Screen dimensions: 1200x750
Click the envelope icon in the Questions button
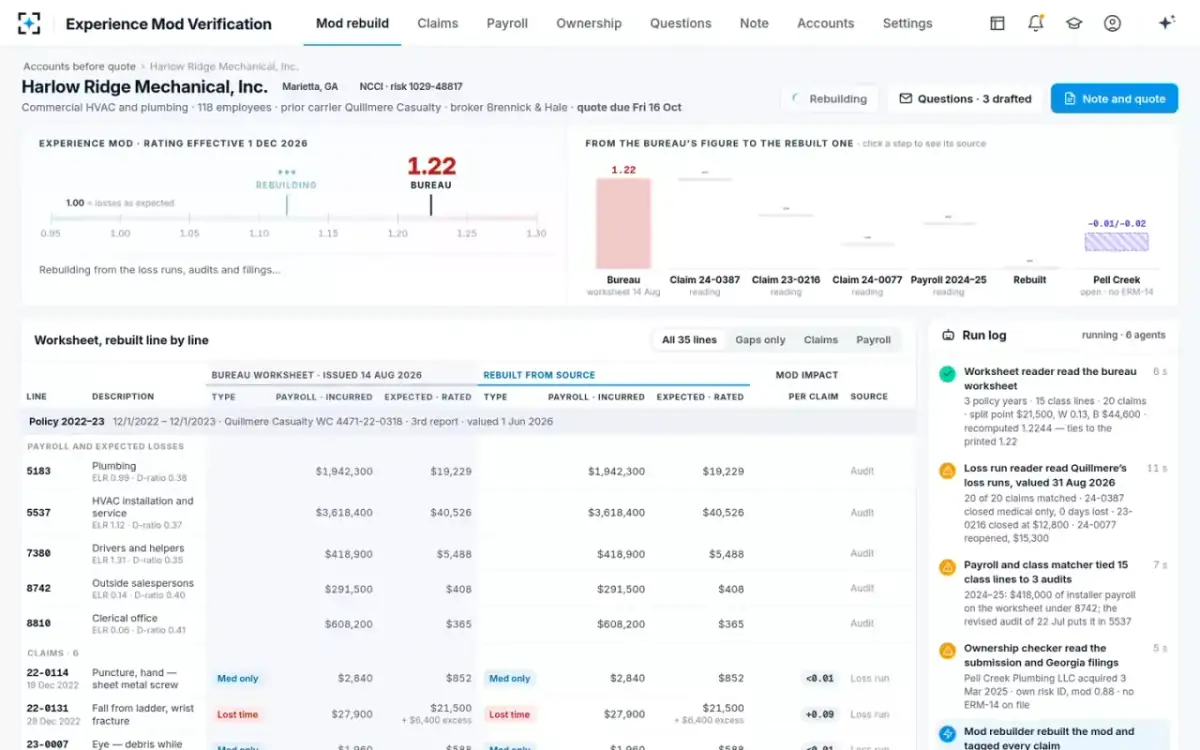tap(906, 99)
